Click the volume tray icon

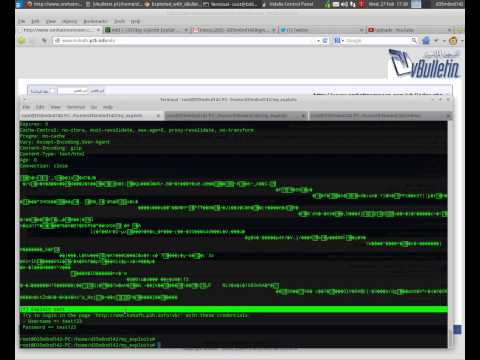(344, 4)
